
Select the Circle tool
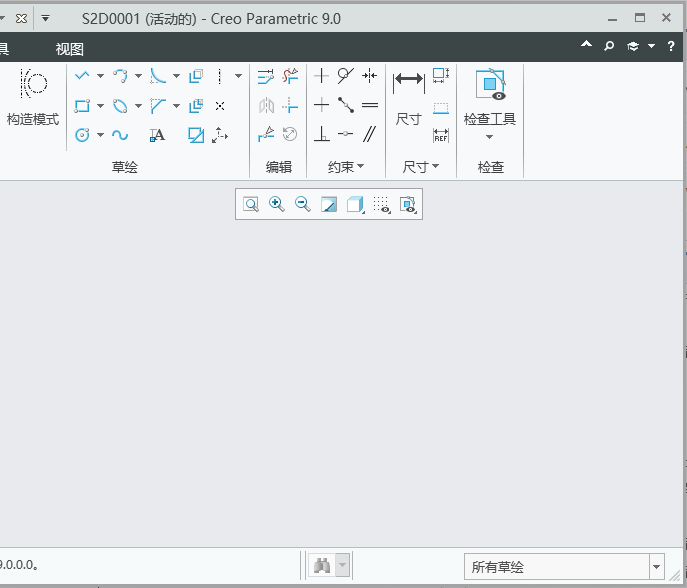(x=82, y=135)
